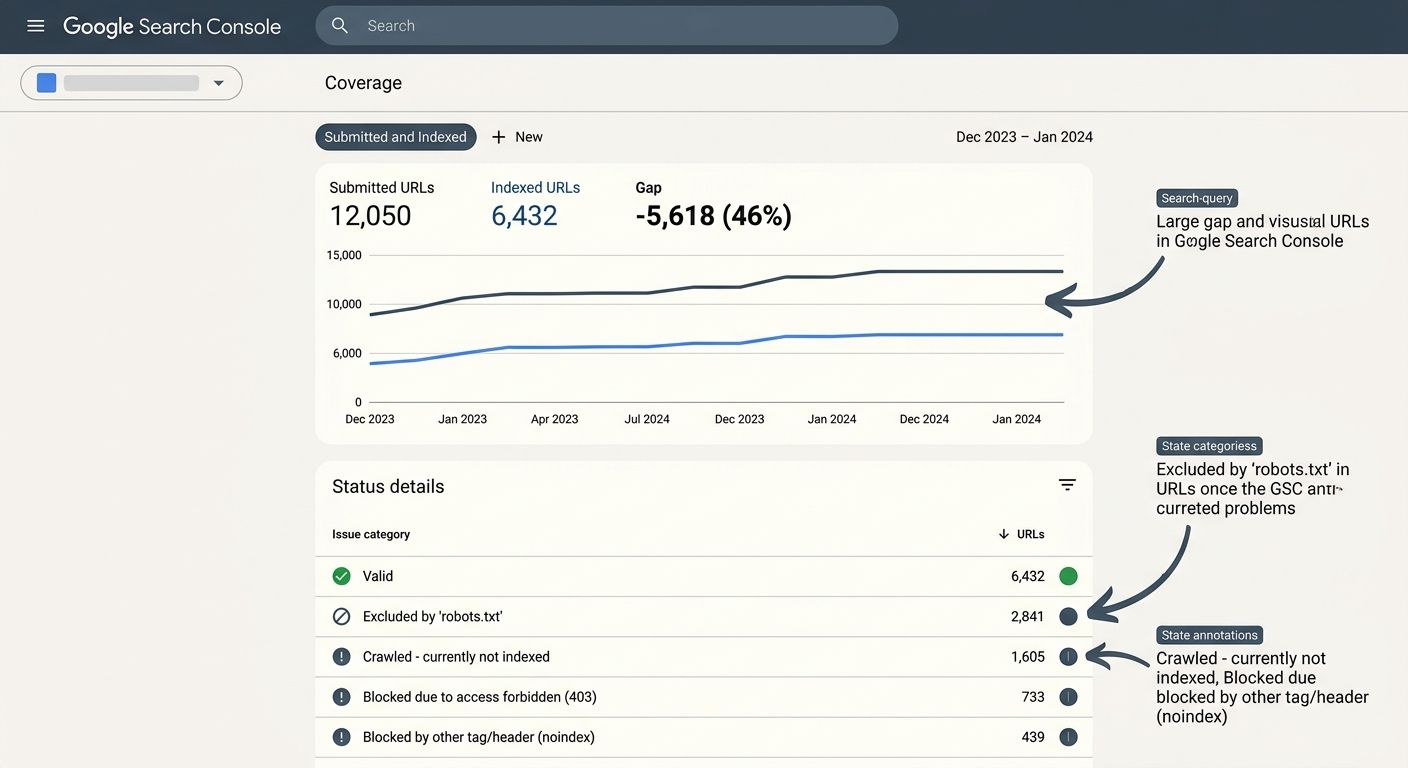Open the Dec 2023 – Jan 2024 date range

point(1024,137)
